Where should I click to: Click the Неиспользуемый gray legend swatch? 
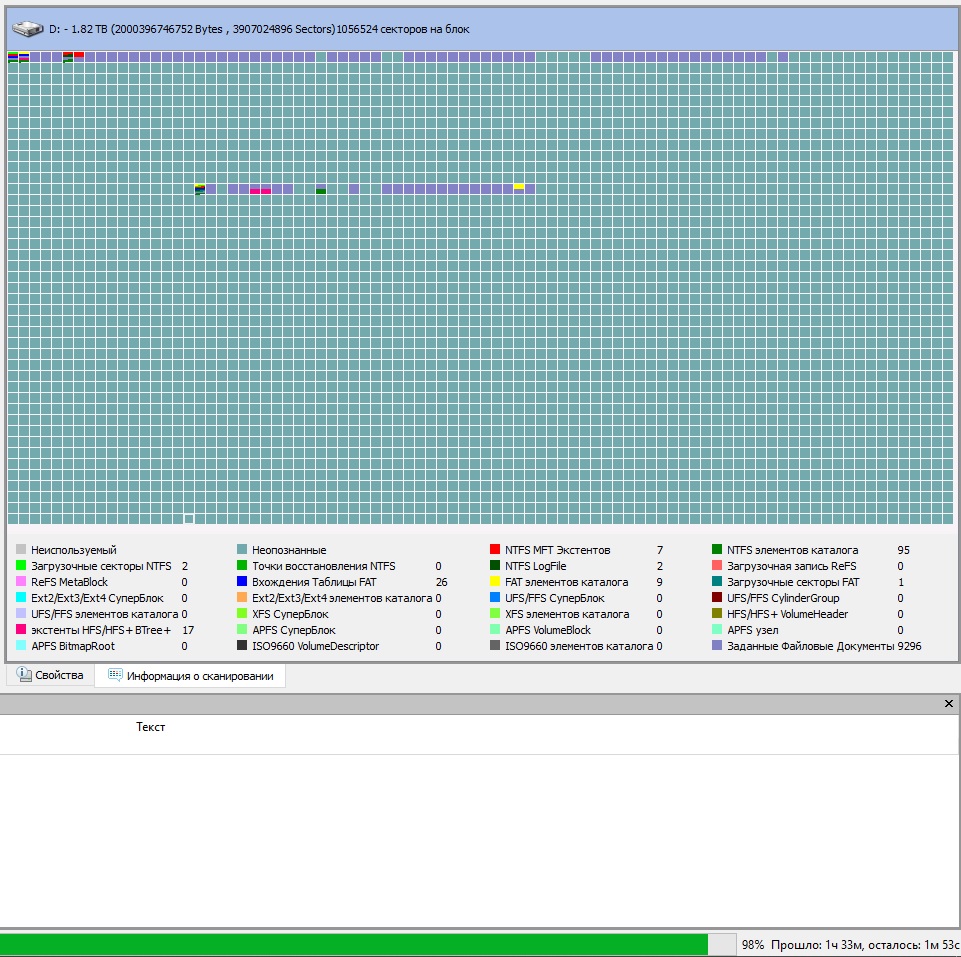click(x=21, y=550)
